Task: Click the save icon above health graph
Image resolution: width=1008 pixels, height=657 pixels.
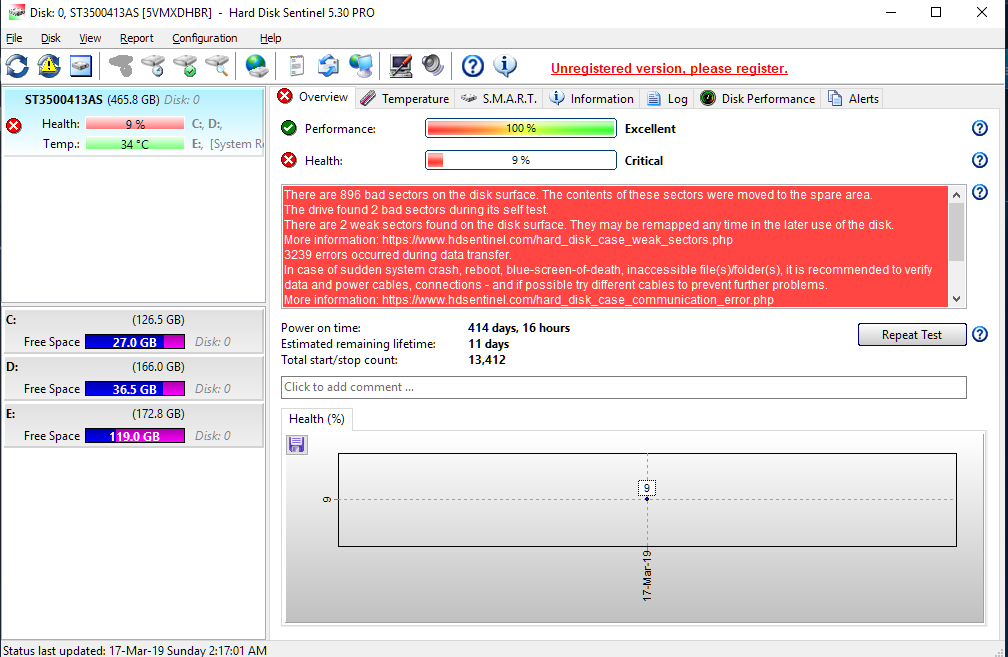Action: coord(296,445)
